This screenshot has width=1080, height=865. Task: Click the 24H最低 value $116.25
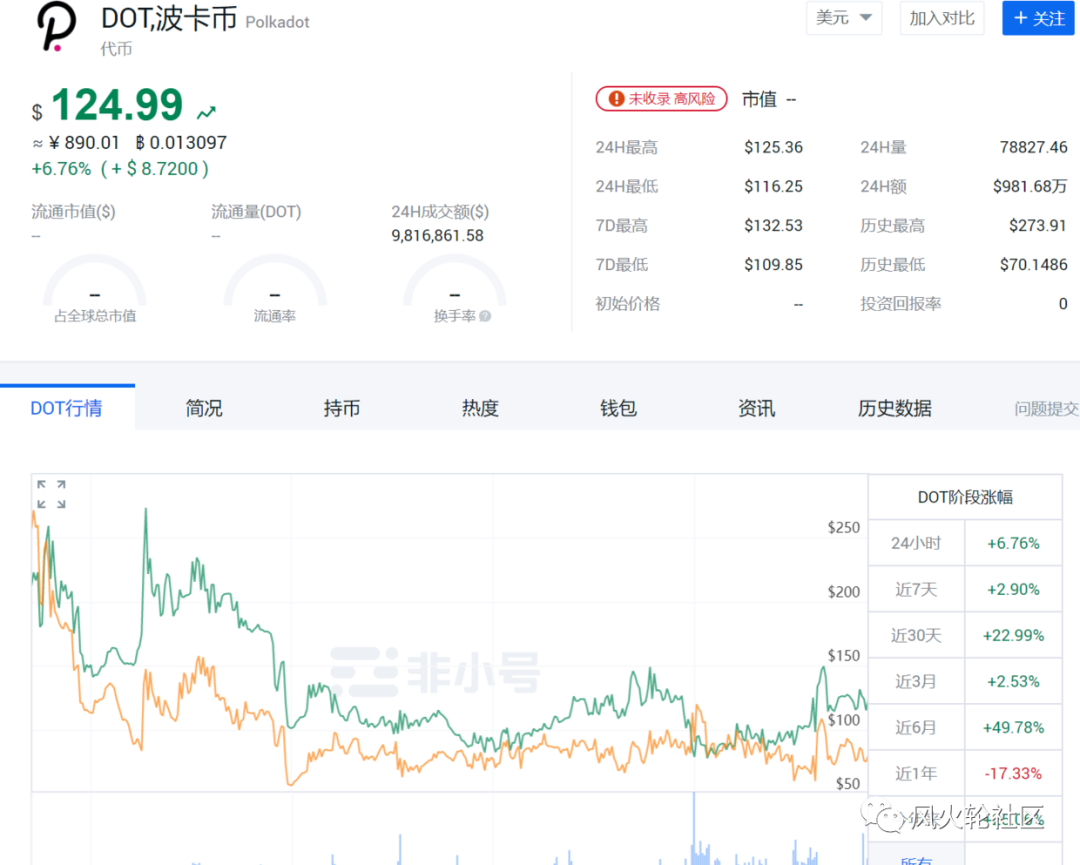coord(773,187)
